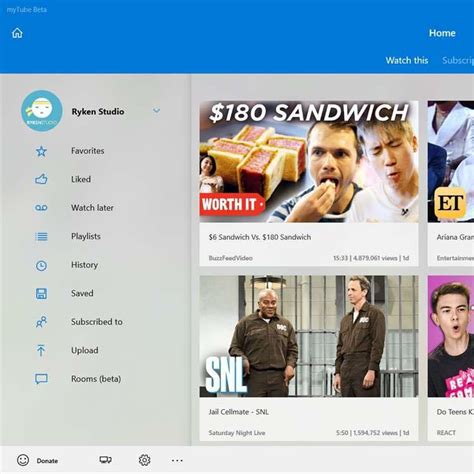474x474 pixels.
Task: Open the Saved floppy disk icon
Action: click(41, 294)
